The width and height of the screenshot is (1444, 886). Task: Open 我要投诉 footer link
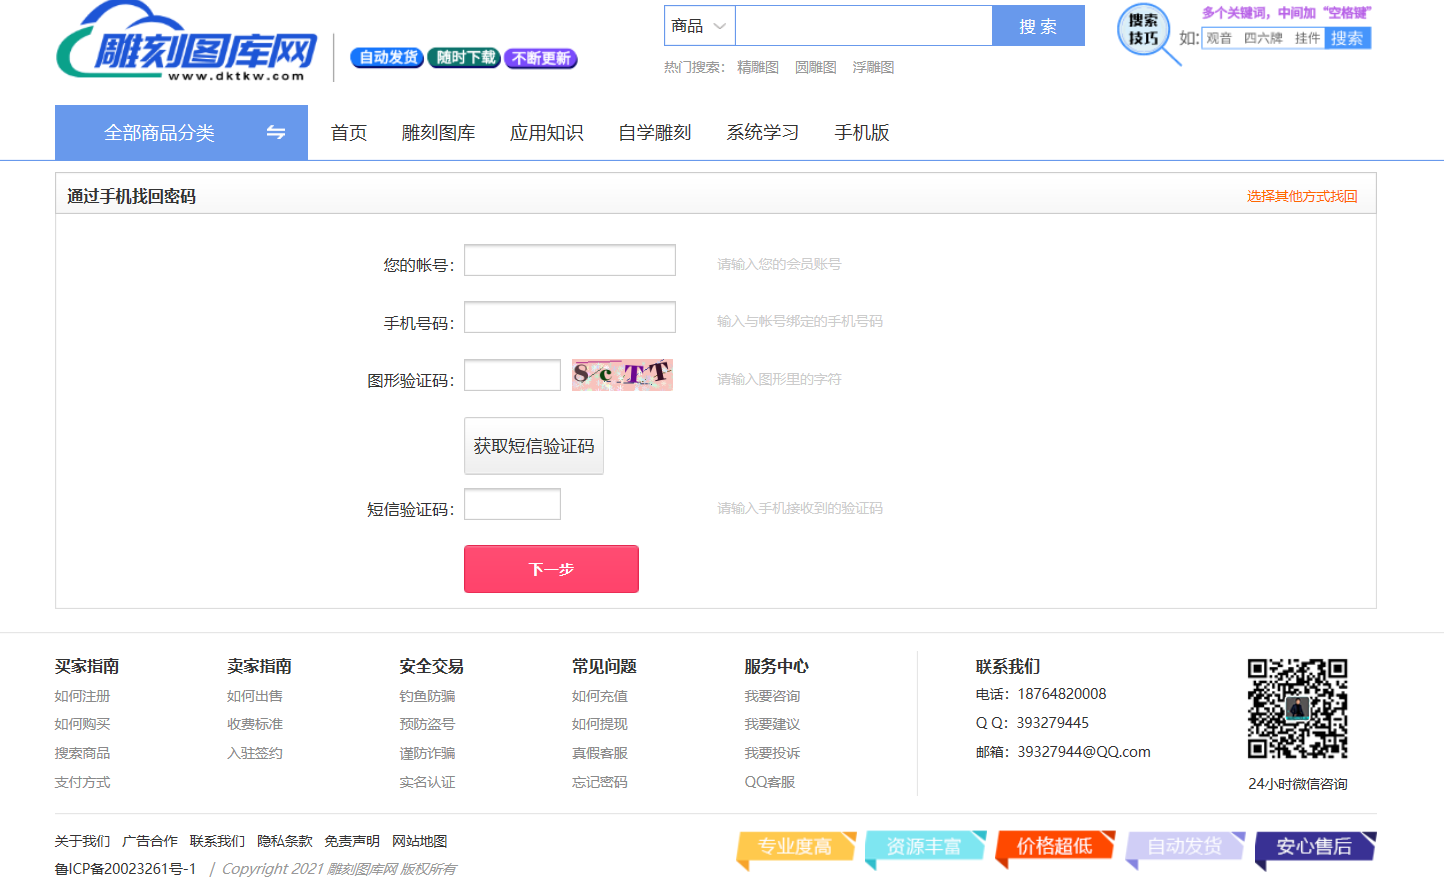point(772,753)
